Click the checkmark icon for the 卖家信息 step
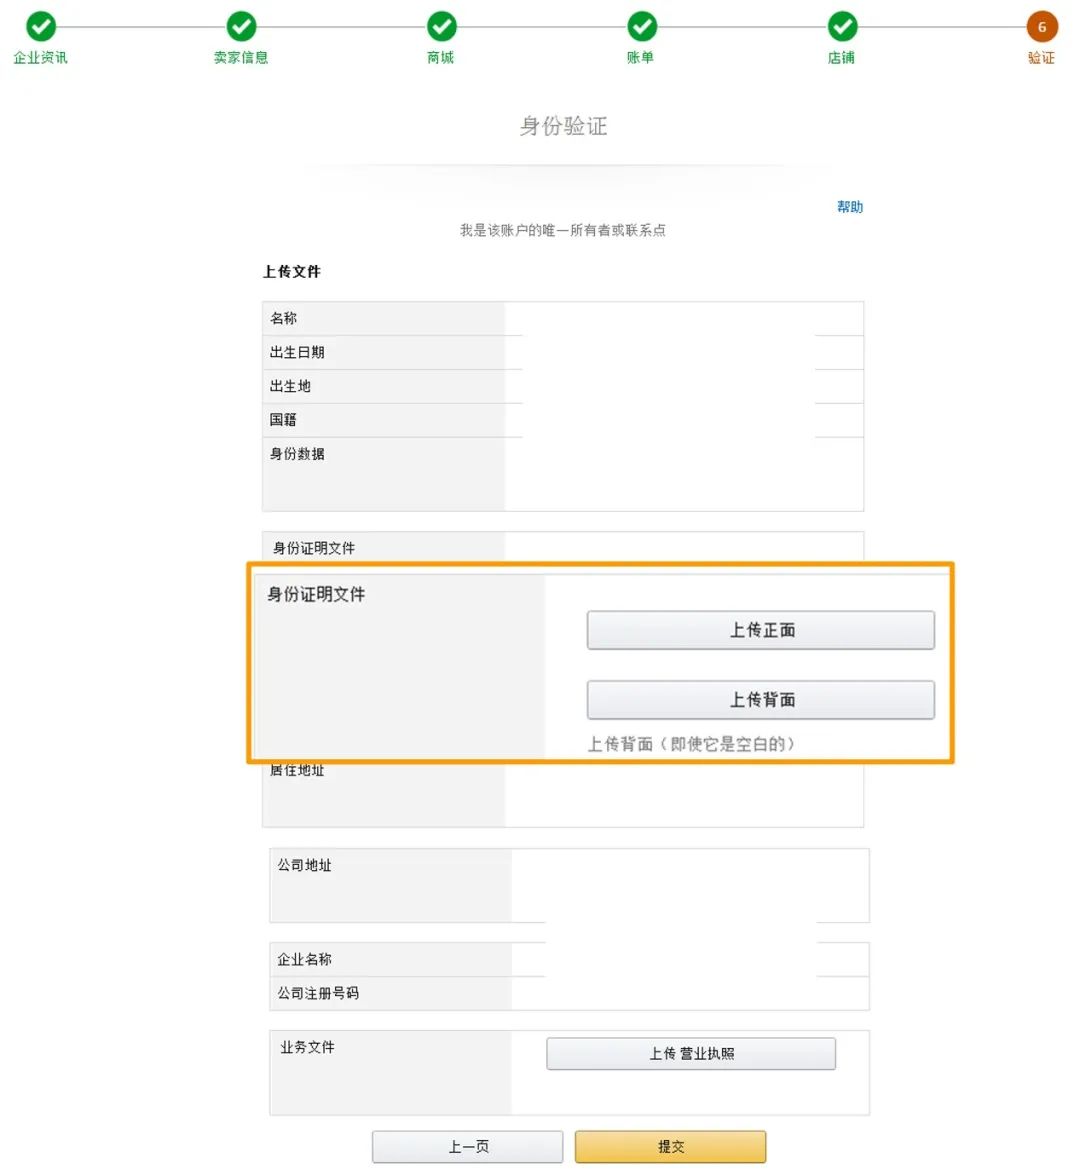The image size is (1080, 1175). point(241,27)
